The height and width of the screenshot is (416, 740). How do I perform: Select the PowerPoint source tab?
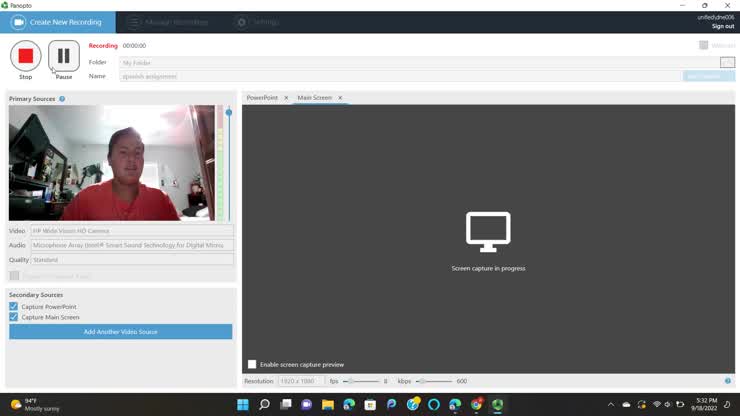point(262,98)
